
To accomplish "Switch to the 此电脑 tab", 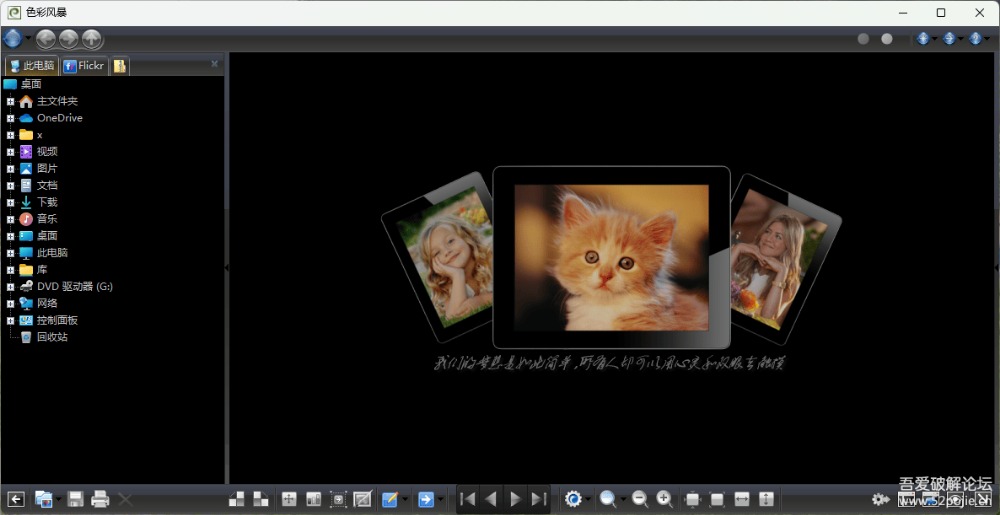I will click(x=32, y=66).
